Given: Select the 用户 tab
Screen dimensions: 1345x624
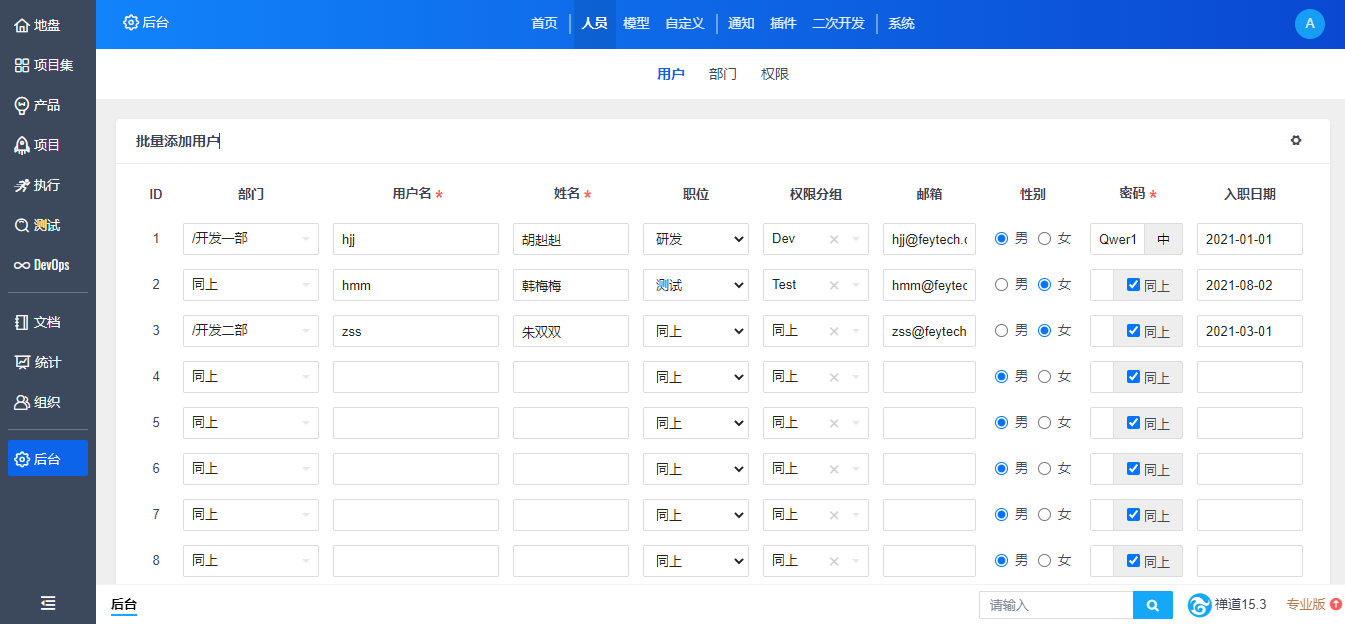Looking at the screenshot, I should click(x=671, y=74).
